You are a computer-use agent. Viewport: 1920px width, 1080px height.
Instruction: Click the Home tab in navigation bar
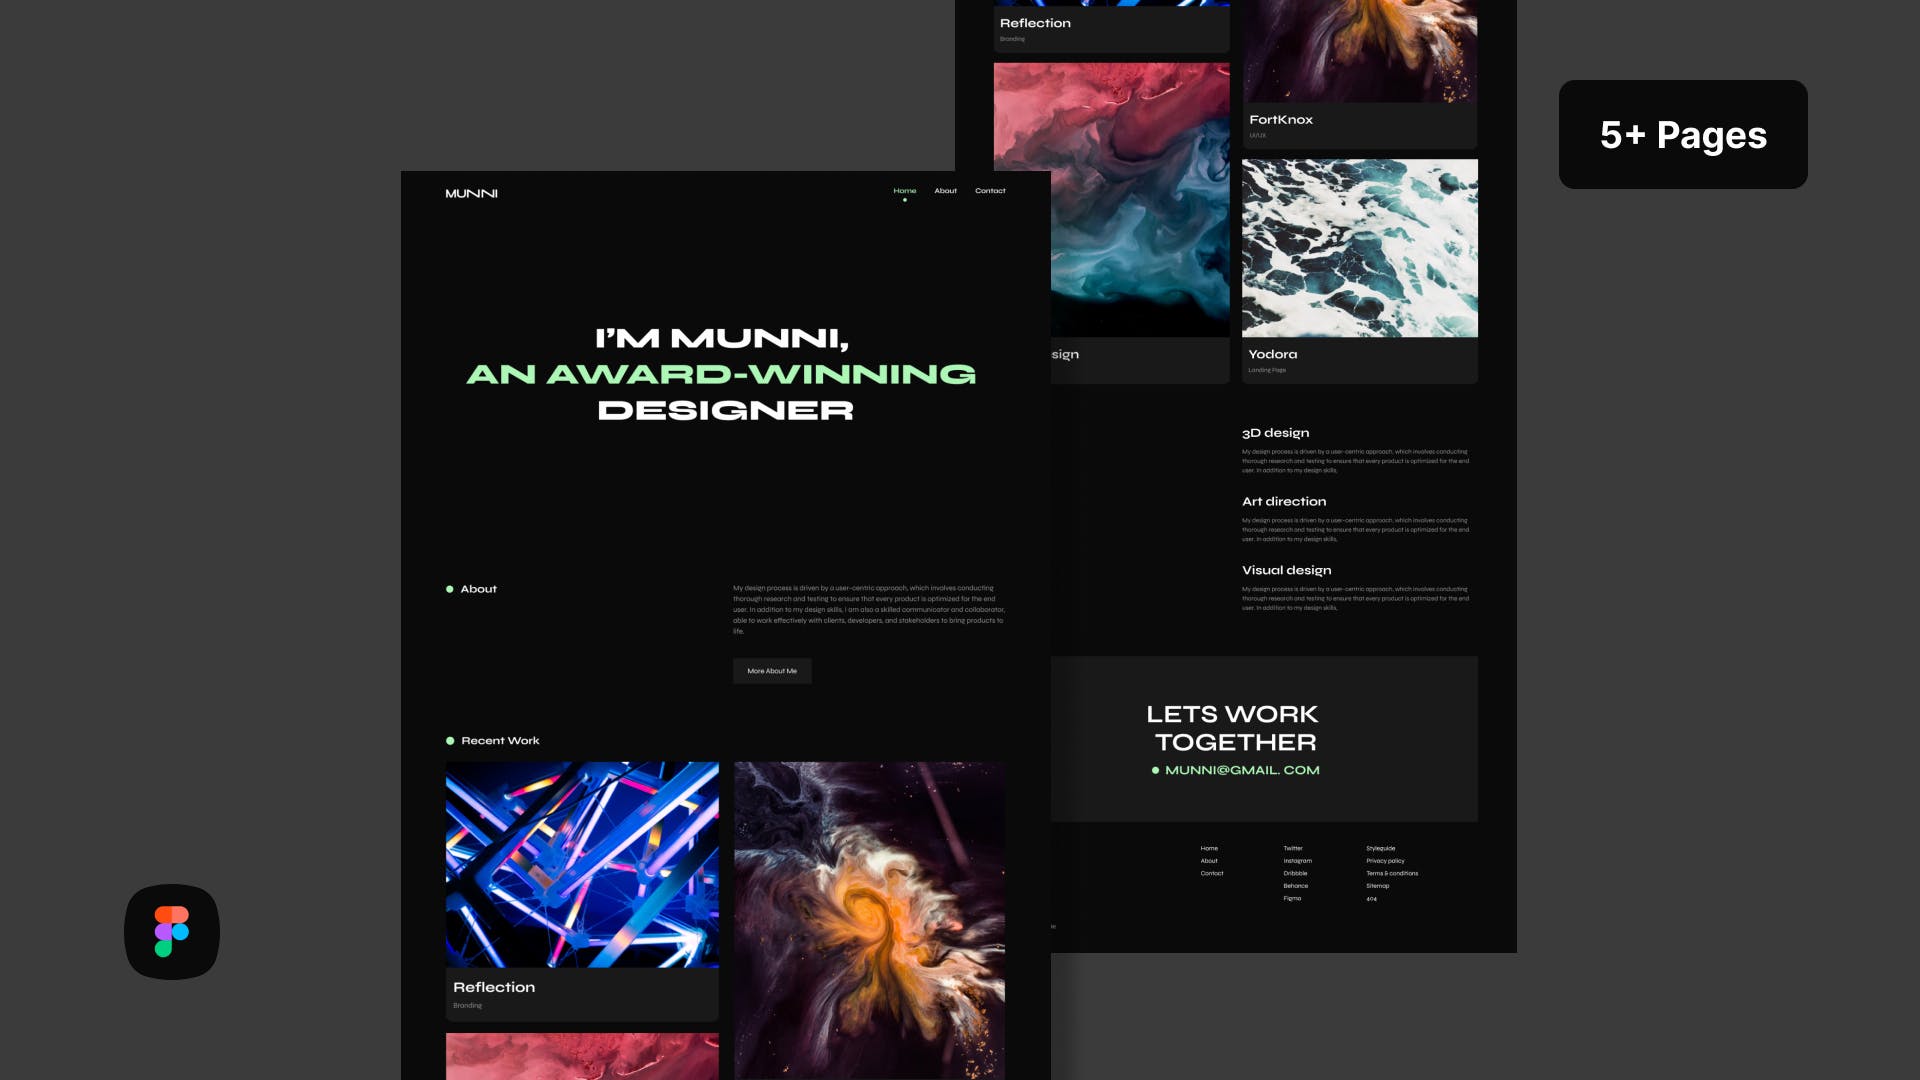pos(905,190)
